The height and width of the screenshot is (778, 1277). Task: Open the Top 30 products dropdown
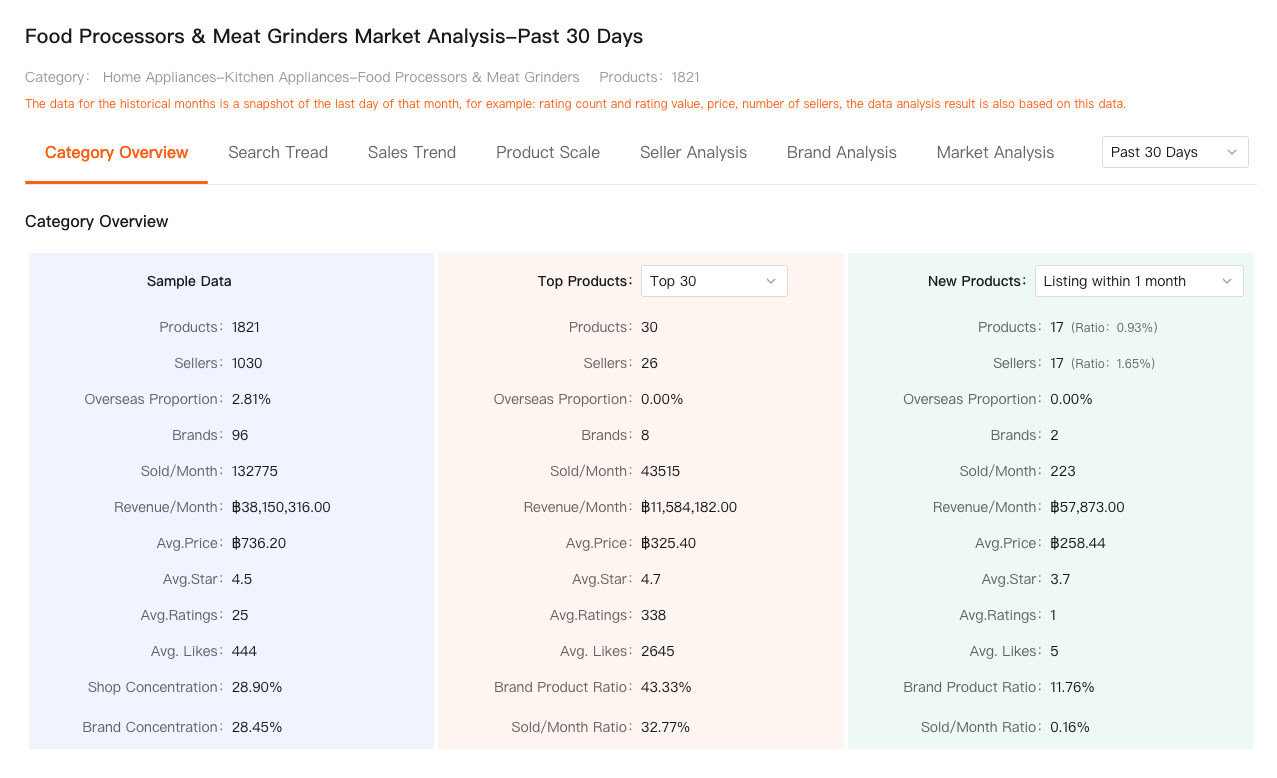click(713, 281)
